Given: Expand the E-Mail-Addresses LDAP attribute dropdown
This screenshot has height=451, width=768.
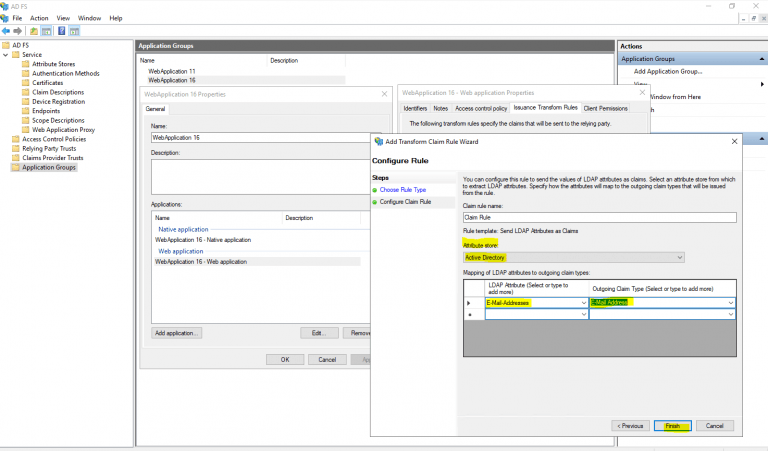Looking at the screenshot, I should [x=581, y=302].
